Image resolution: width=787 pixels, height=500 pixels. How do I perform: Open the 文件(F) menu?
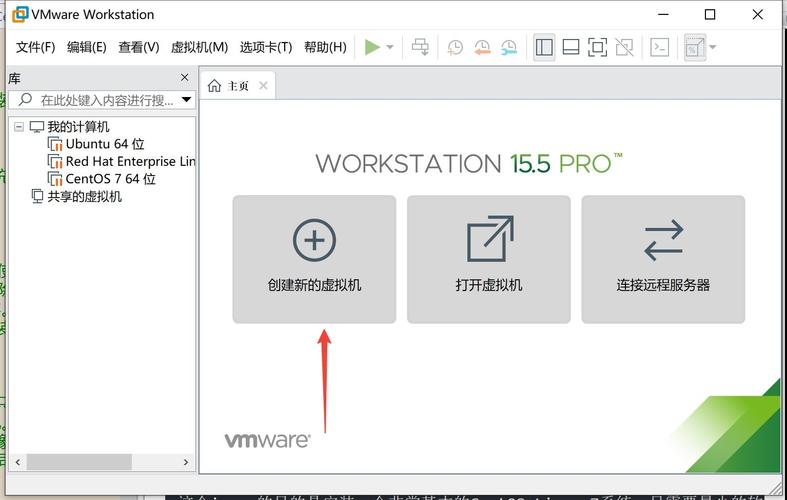(x=35, y=47)
